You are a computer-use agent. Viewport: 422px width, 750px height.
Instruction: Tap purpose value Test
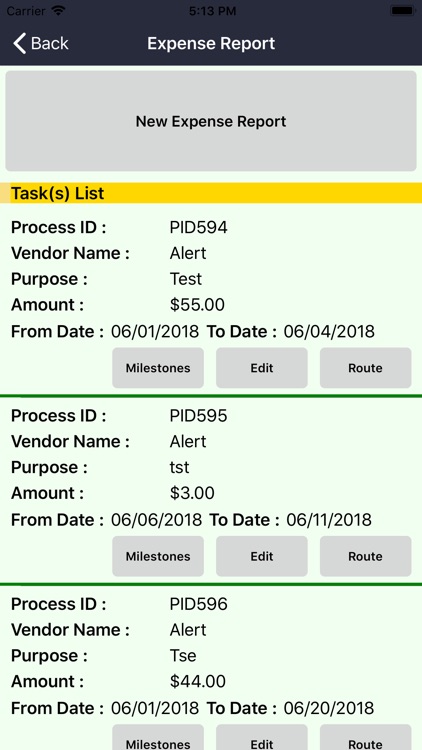pyautogui.click(x=186, y=279)
